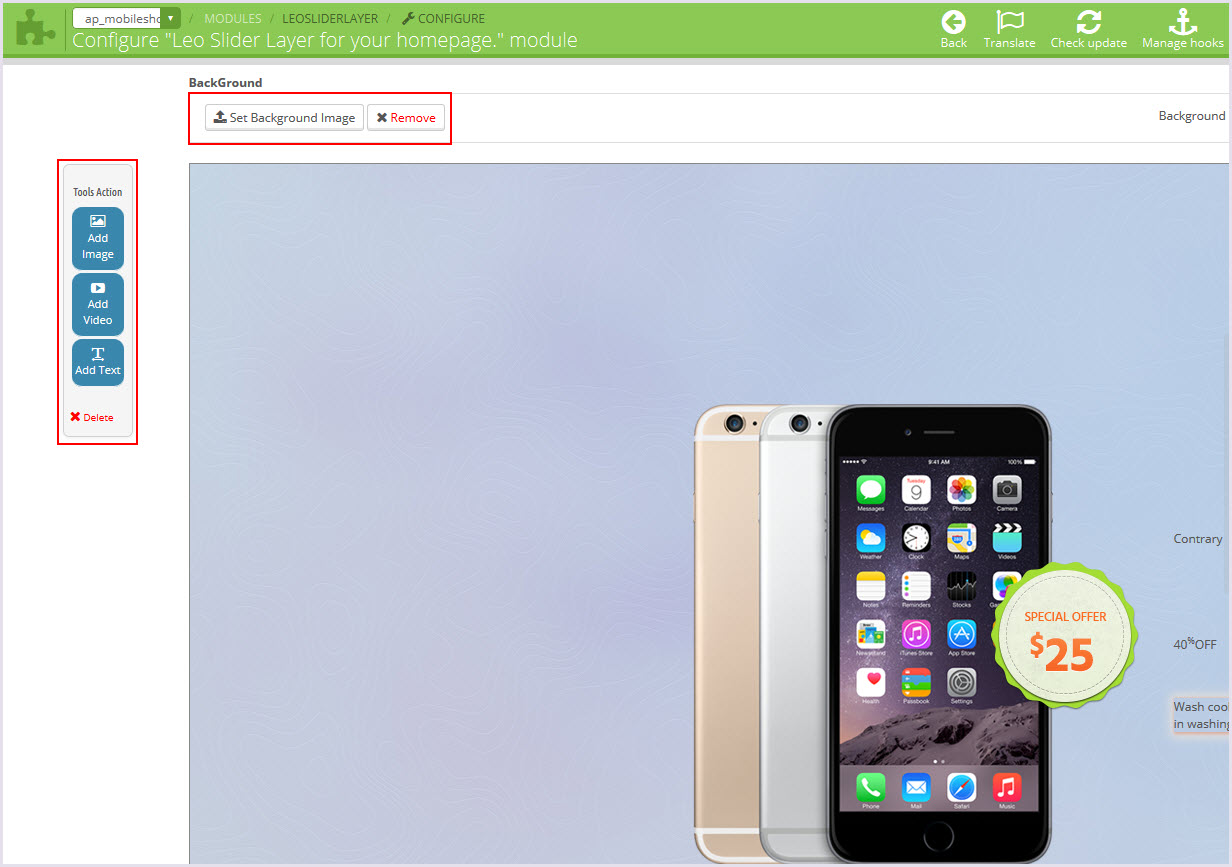Go to the CONFIGURE breadcrumb item
This screenshot has height=867, width=1232.
point(443,18)
